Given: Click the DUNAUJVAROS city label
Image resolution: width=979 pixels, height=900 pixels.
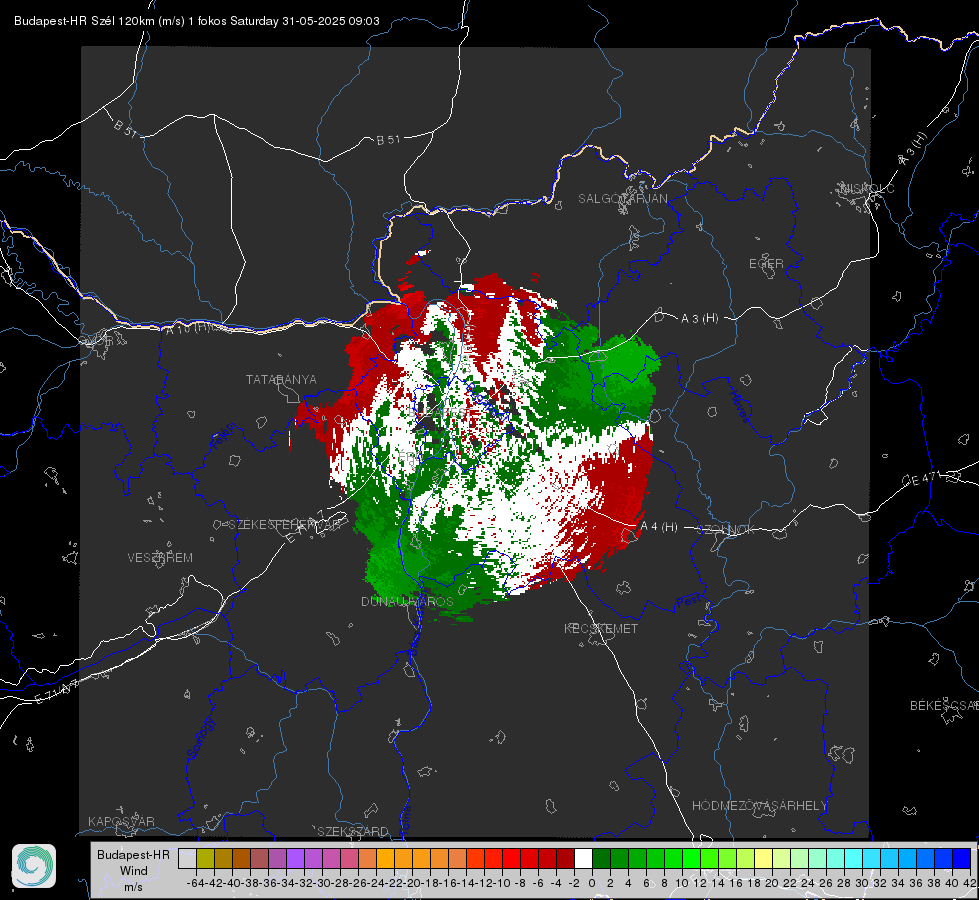Looking at the screenshot, I should (x=407, y=601).
